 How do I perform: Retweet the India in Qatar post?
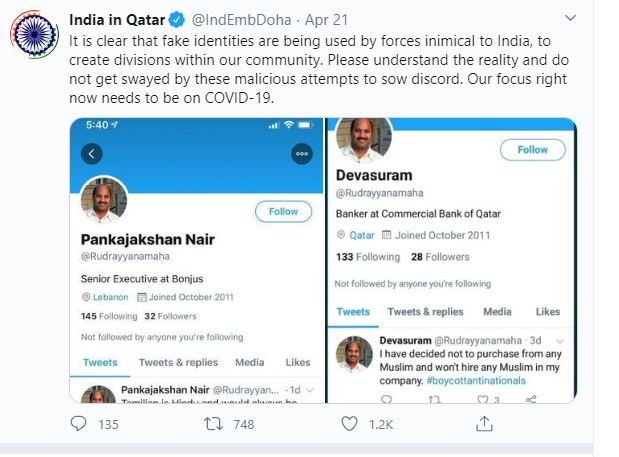pyautogui.click(x=213, y=424)
